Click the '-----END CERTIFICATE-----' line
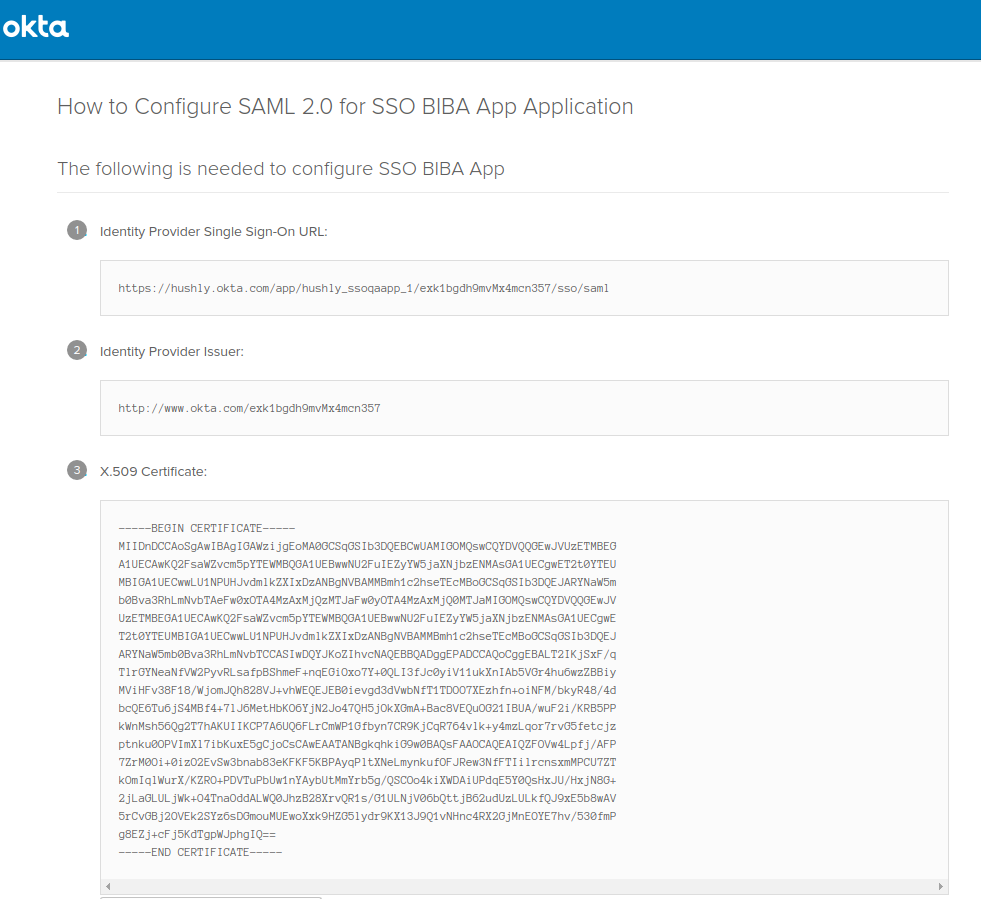This screenshot has height=899, width=981. 200,853
